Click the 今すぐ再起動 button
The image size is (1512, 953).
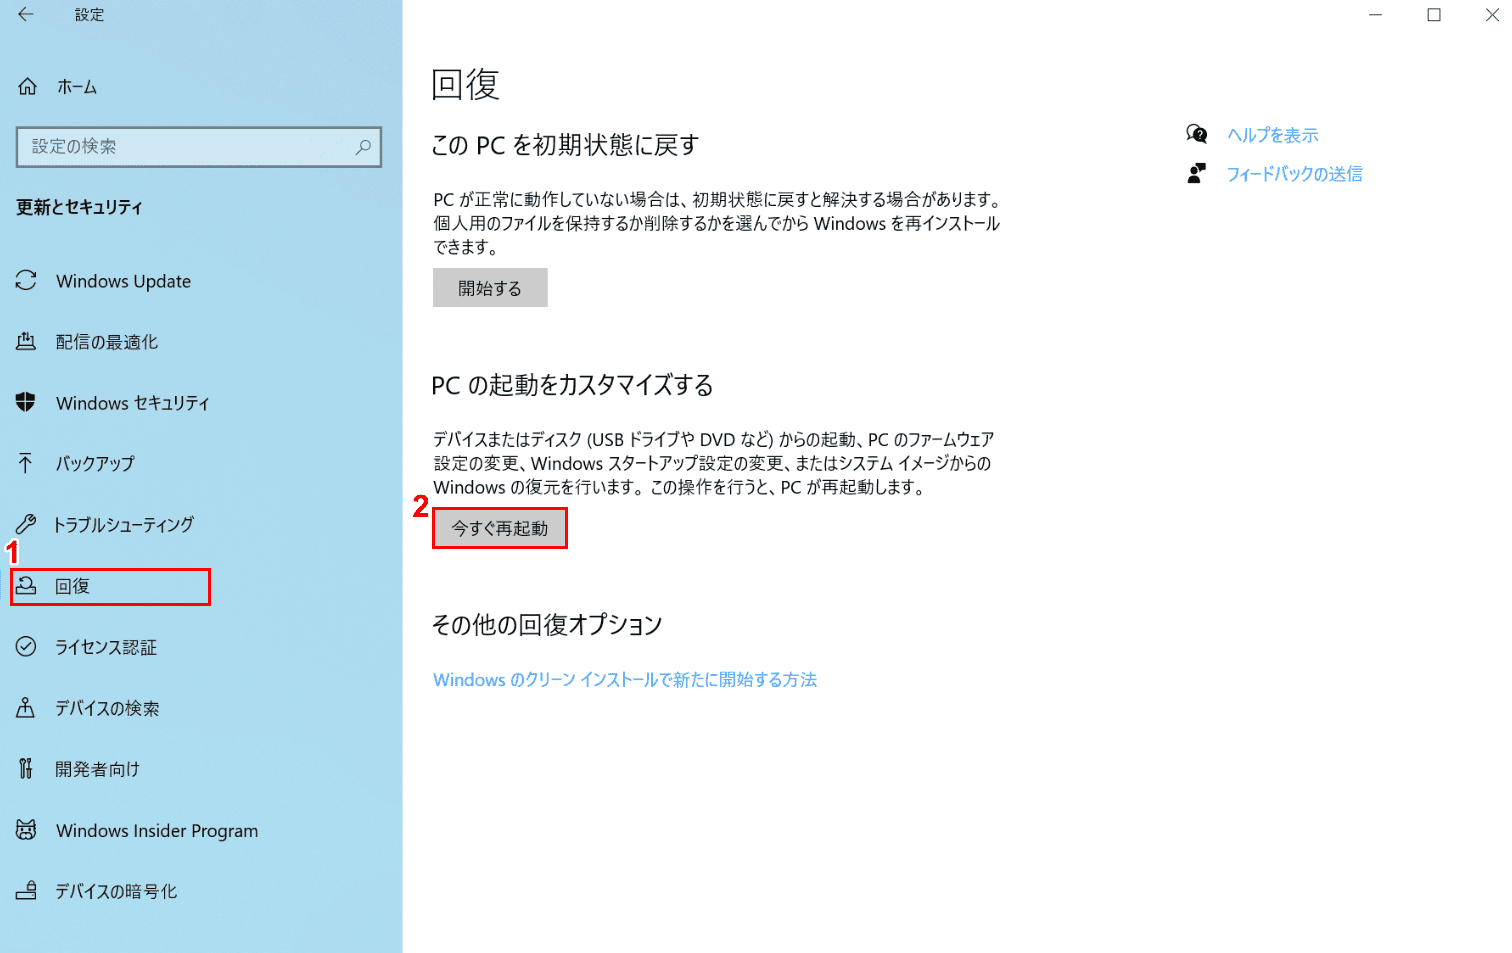(x=500, y=528)
